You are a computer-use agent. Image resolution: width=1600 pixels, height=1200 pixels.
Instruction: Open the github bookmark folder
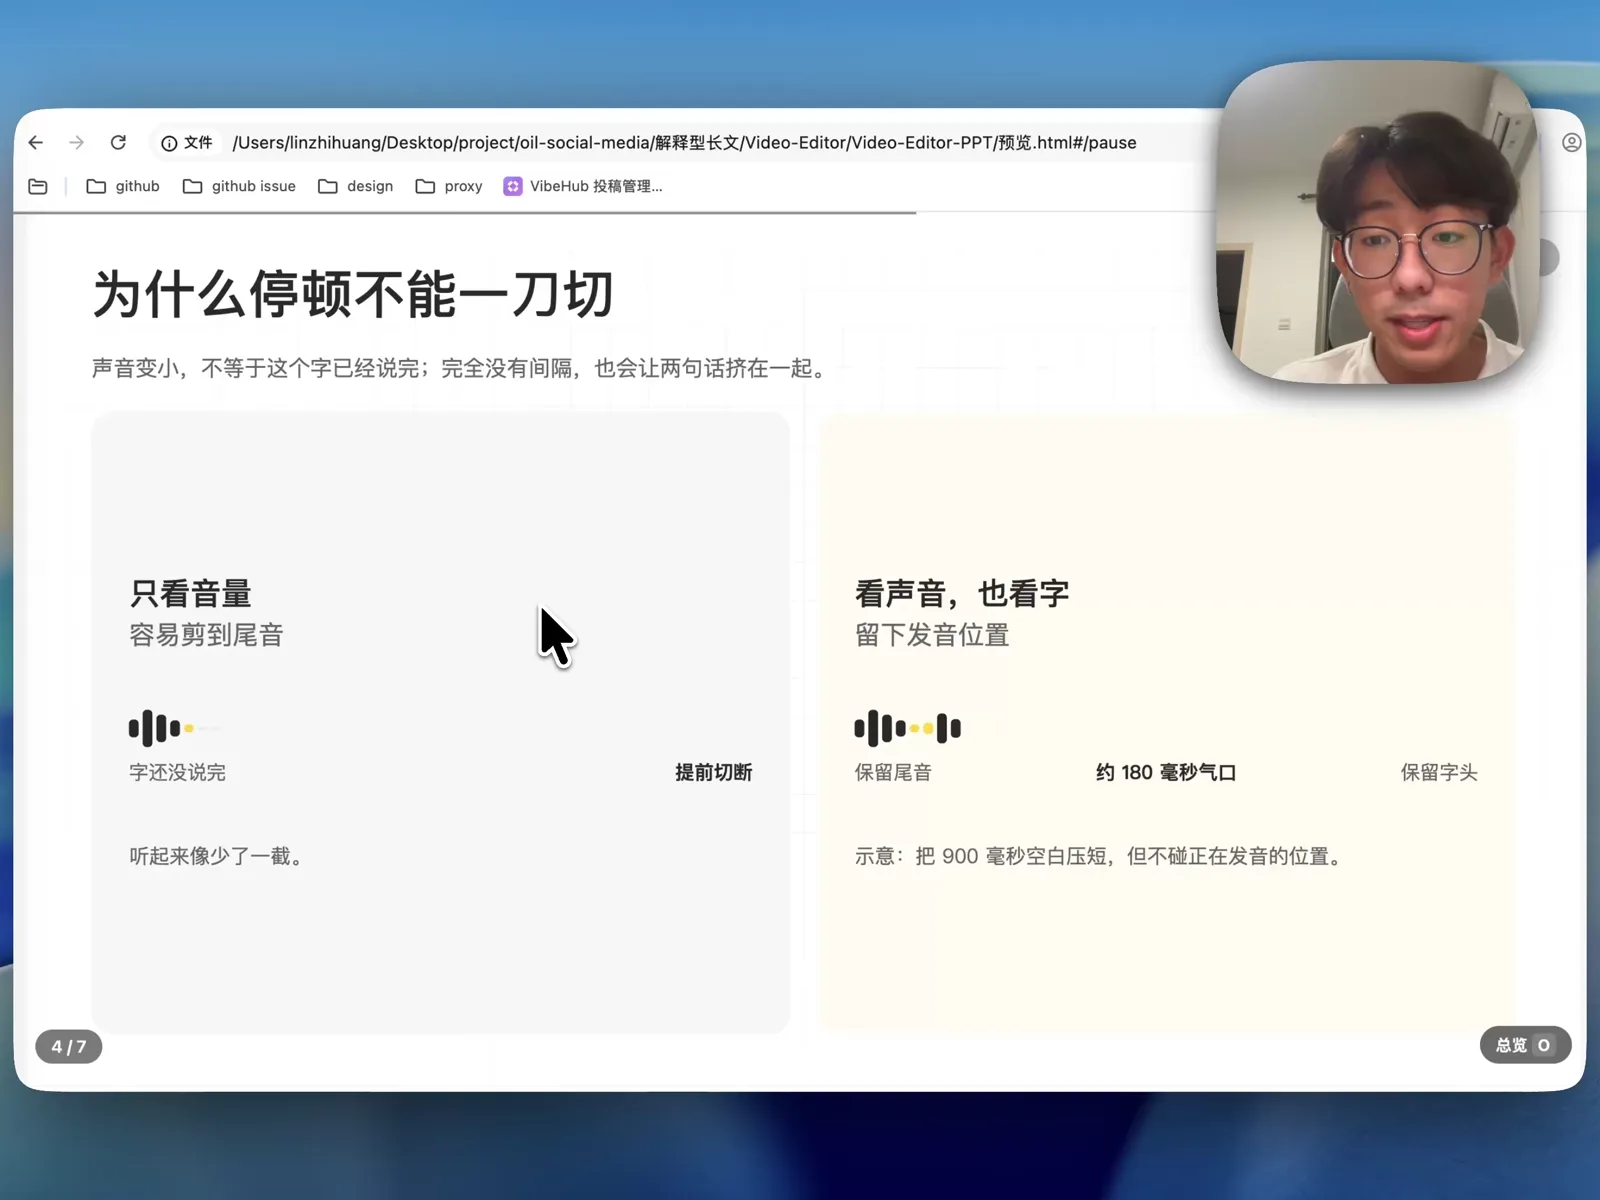click(x=123, y=186)
